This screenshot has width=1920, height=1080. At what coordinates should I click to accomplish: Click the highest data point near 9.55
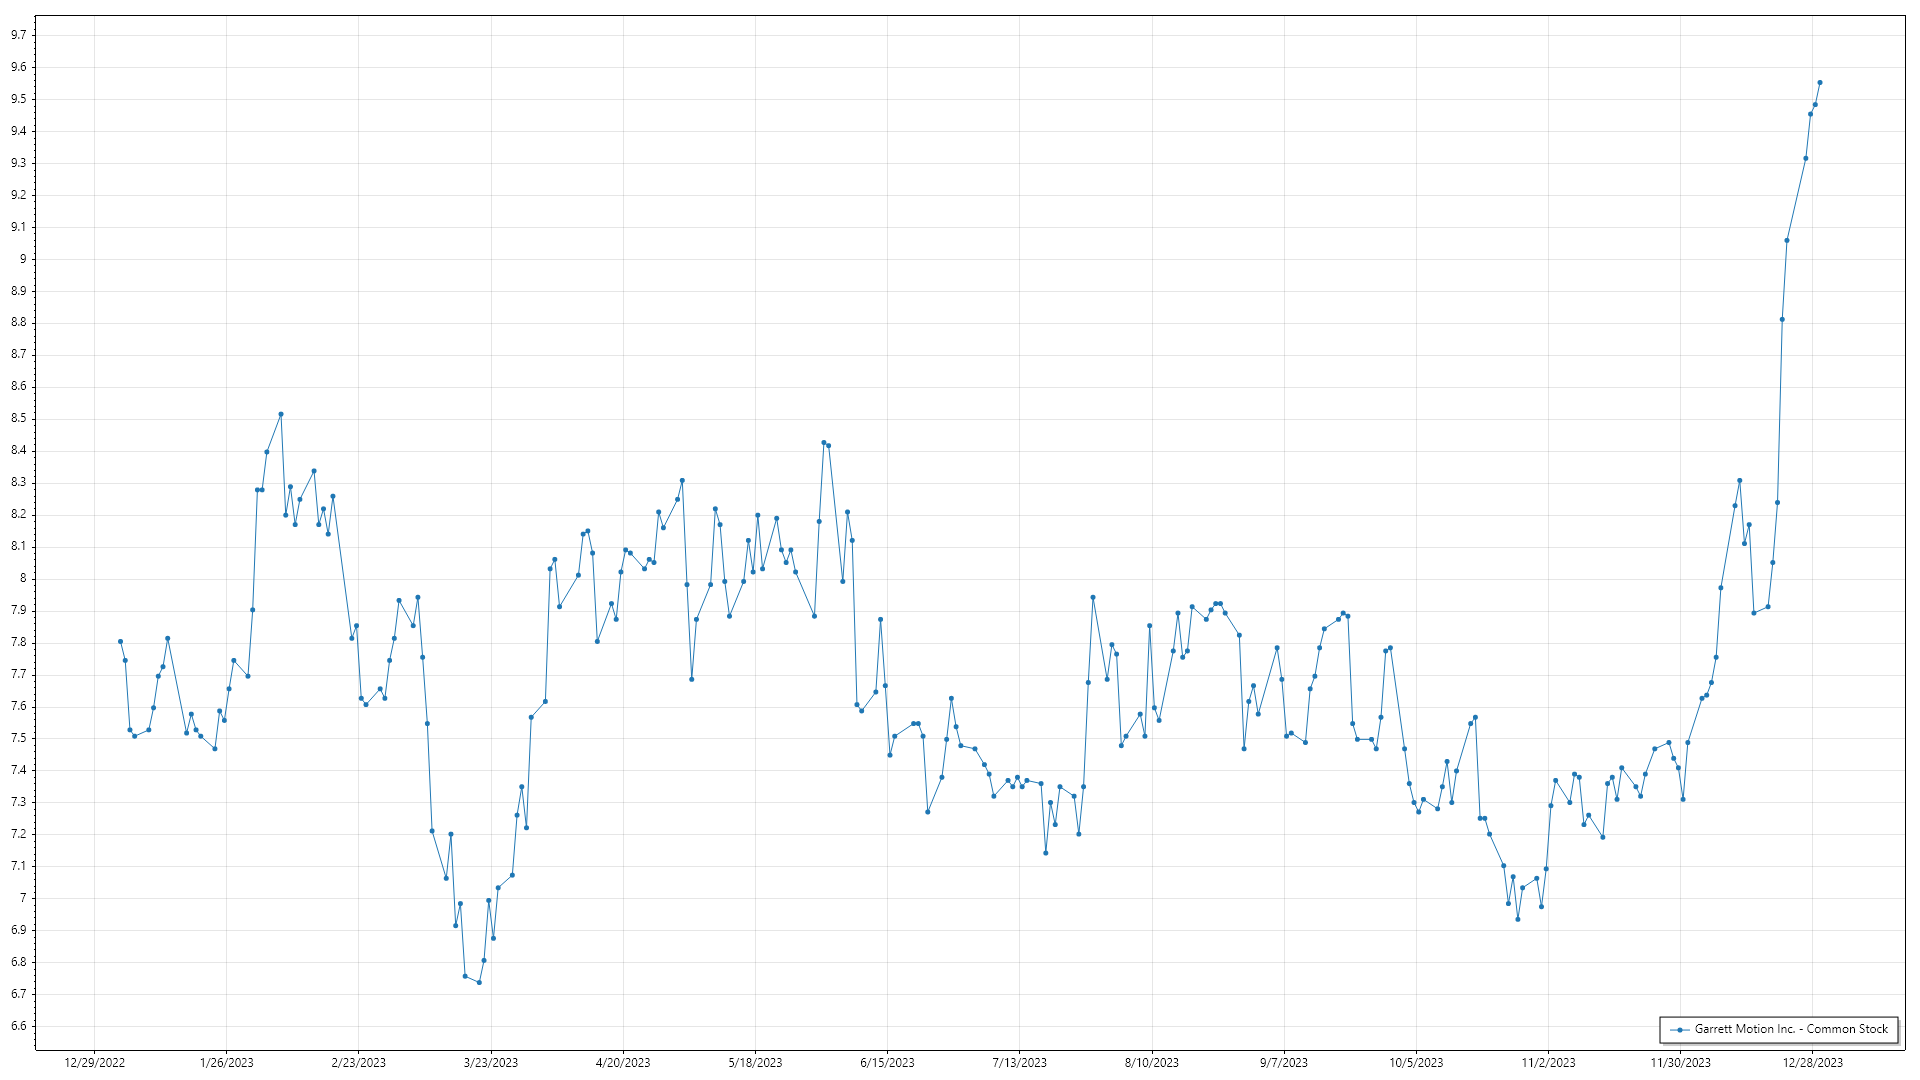pos(1820,83)
